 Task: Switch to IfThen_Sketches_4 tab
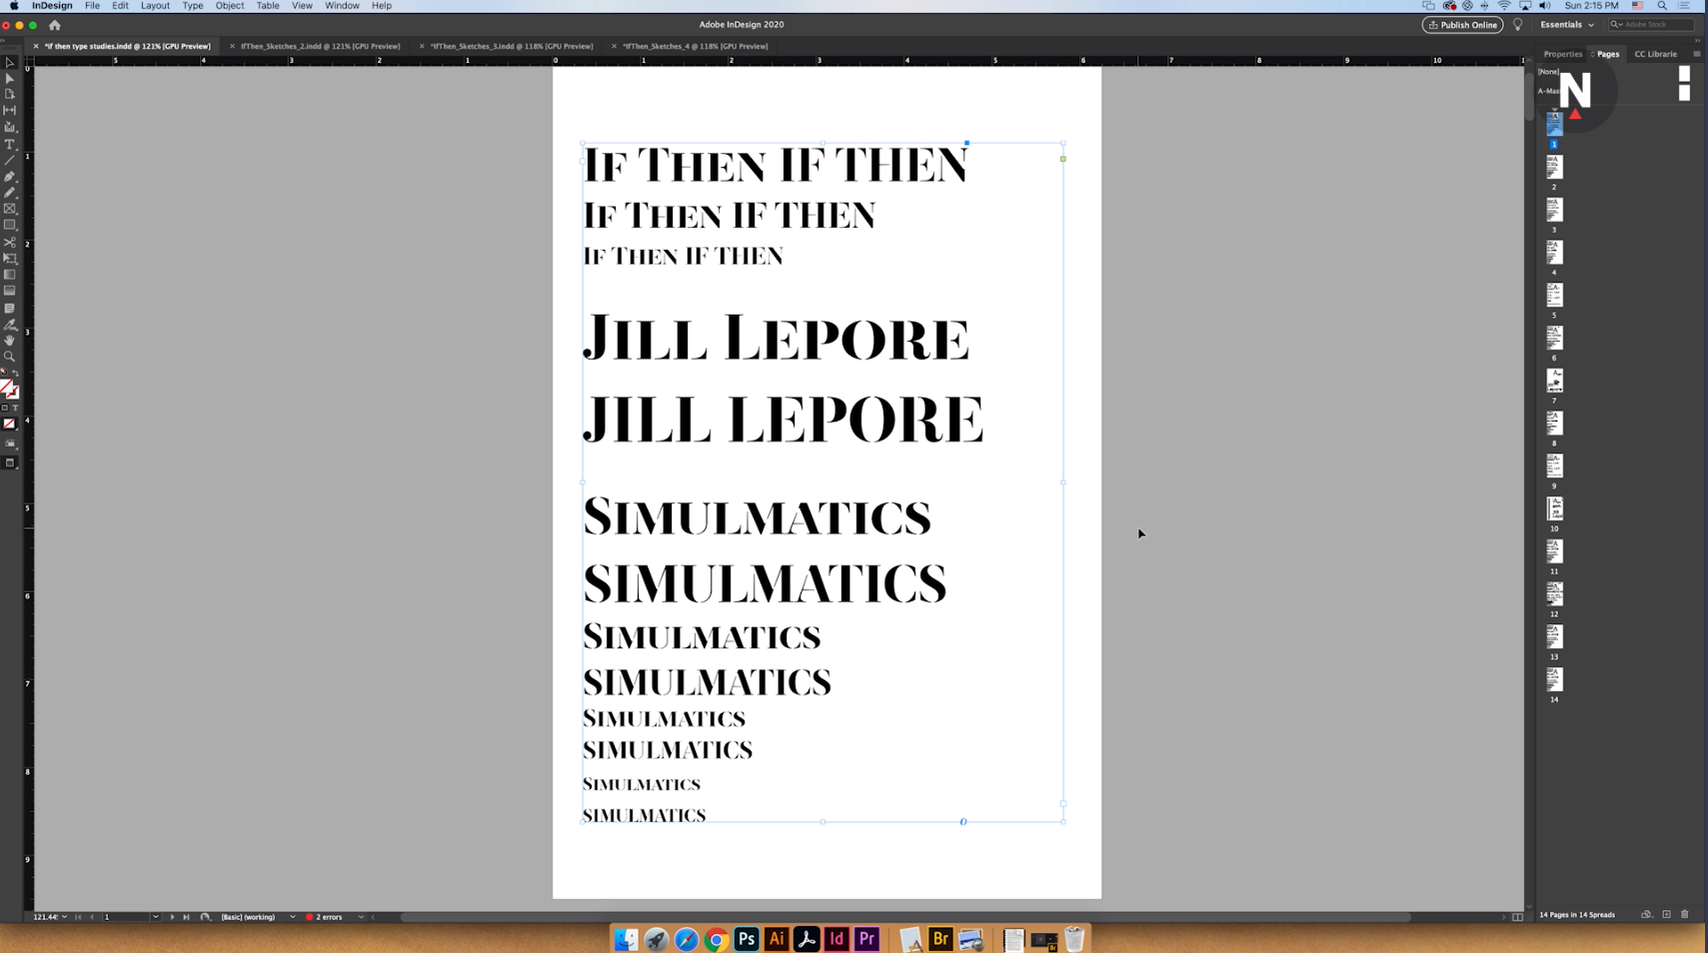coord(695,46)
